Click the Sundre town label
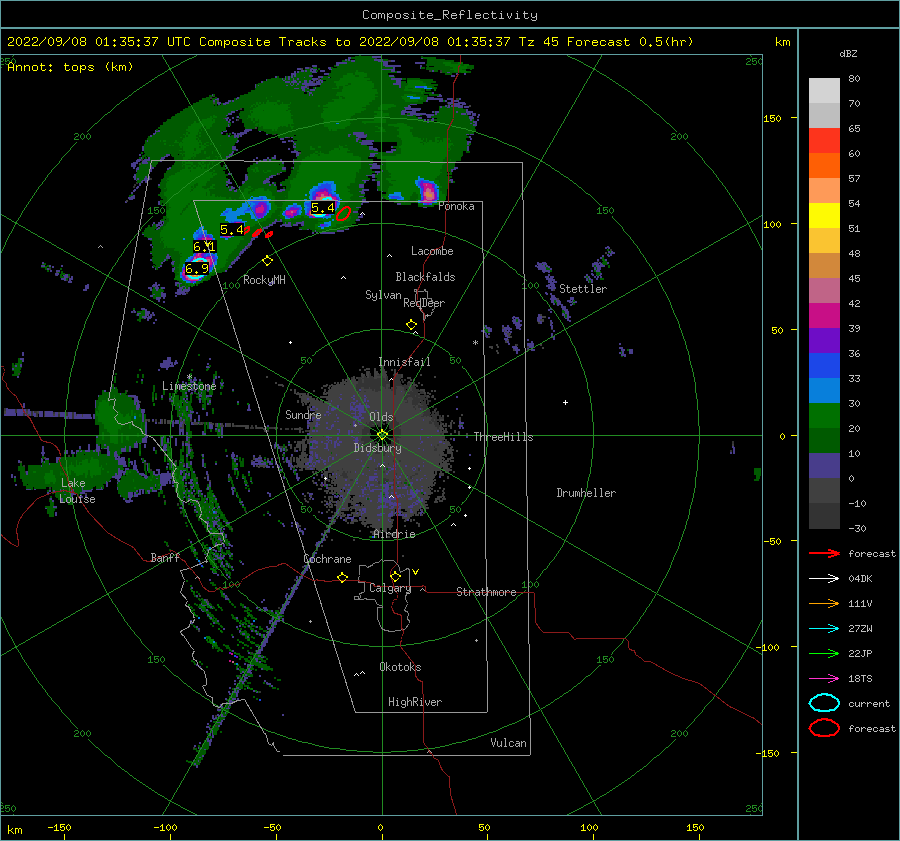Viewport: 900px width, 841px height. point(303,414)
